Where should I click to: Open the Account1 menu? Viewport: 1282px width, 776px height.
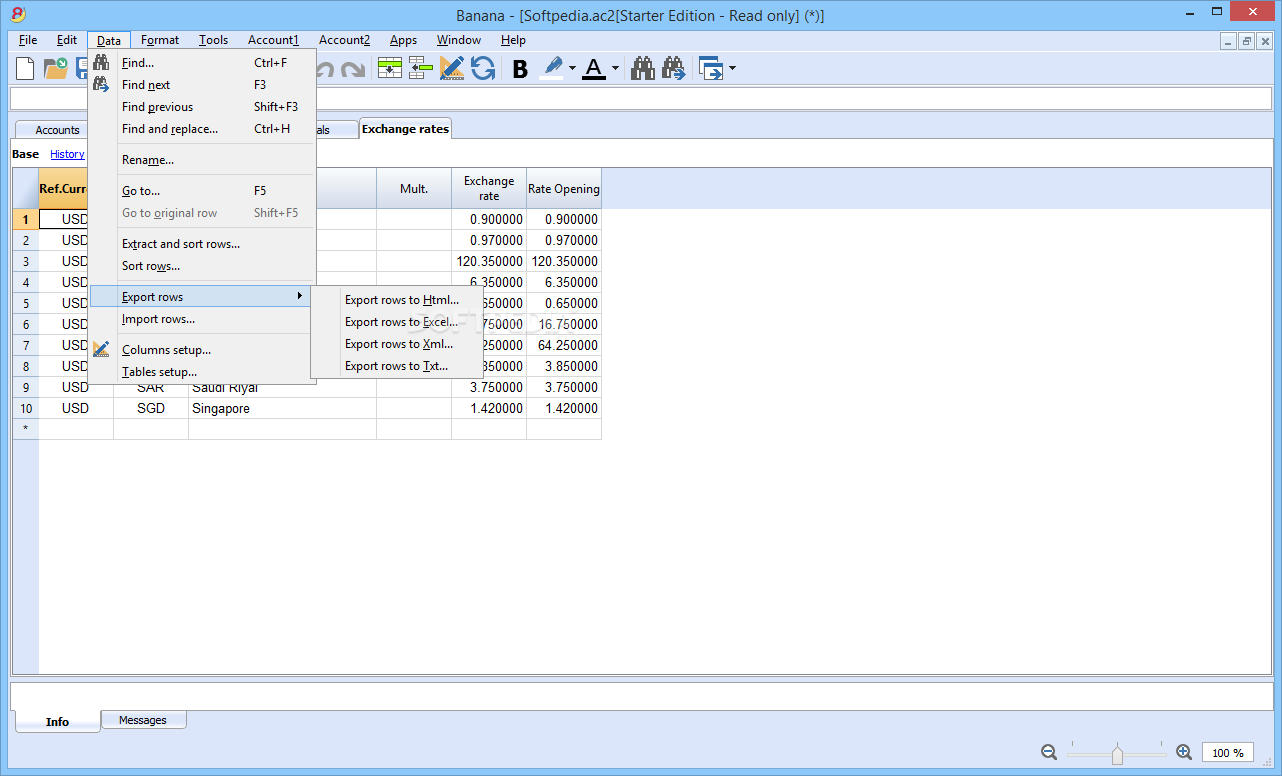pos(273,40)
